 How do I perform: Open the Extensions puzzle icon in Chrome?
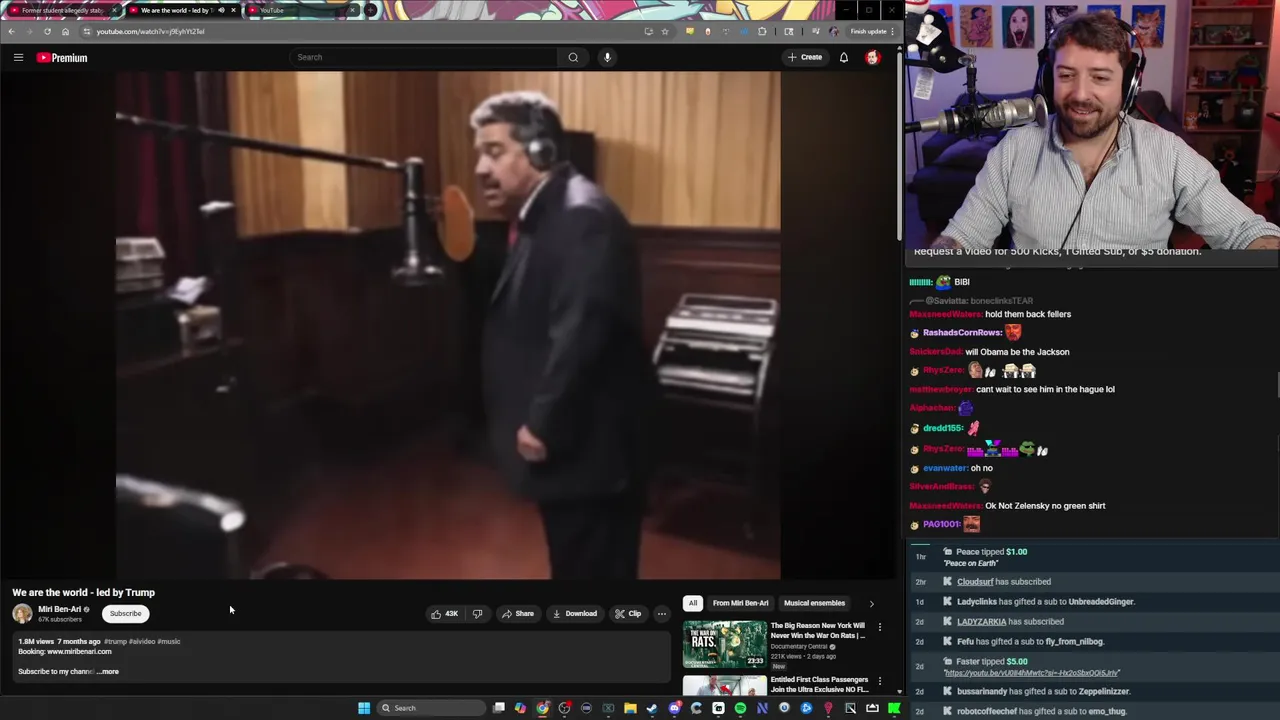coord(762,31)
